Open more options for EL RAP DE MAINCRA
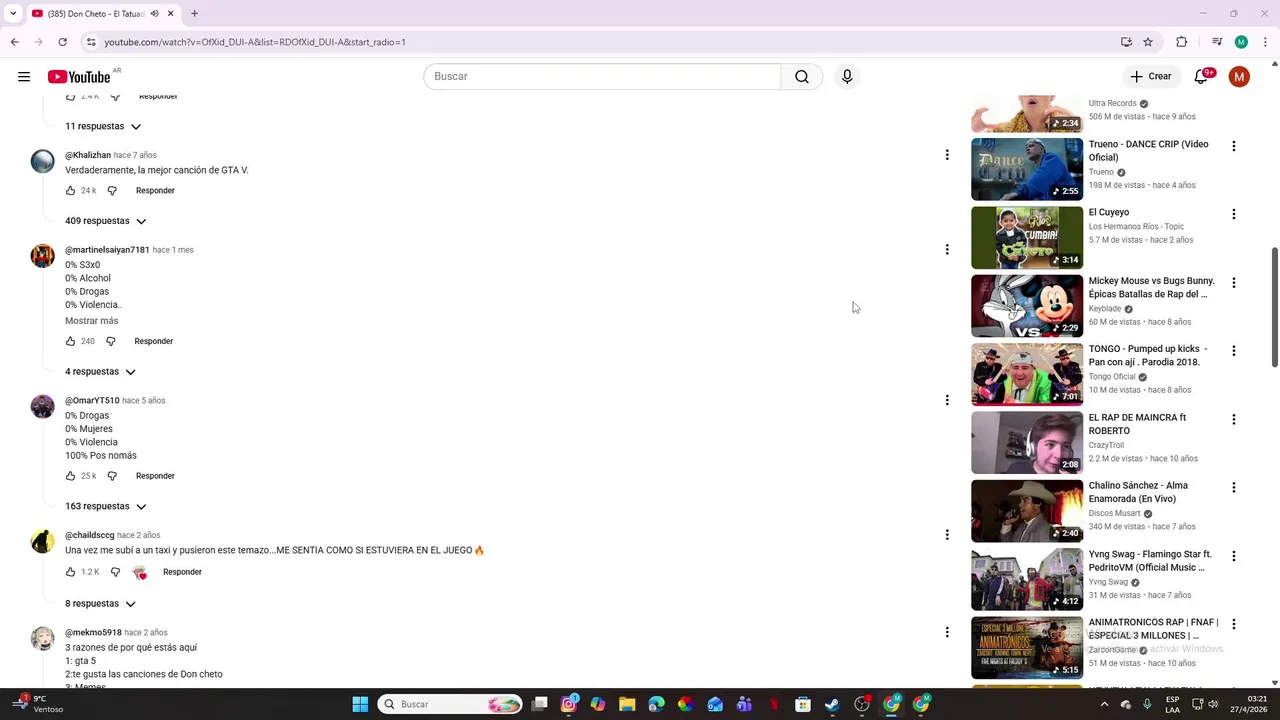The height and width of the screenshot is (720, 1280). [1234, 419]
